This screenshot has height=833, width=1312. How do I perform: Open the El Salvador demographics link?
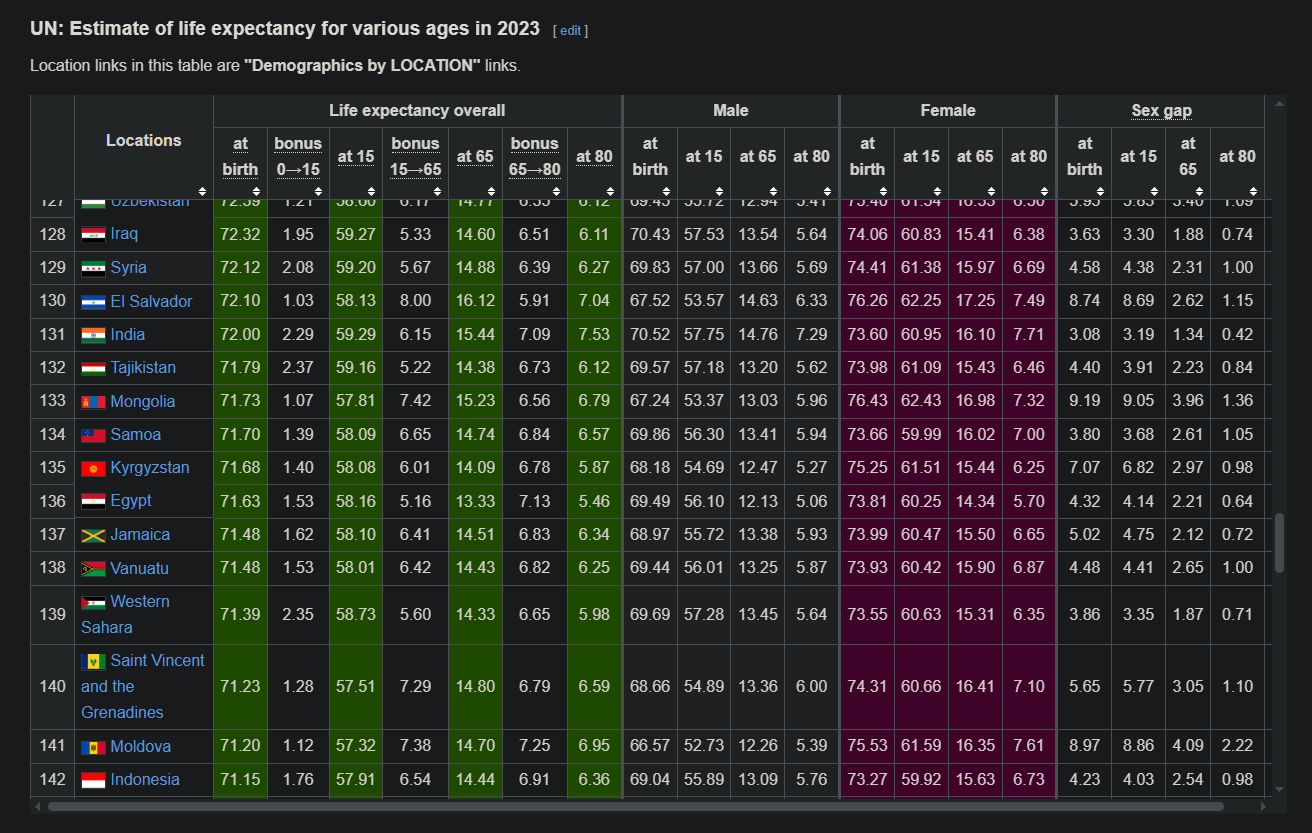[151, 301]
